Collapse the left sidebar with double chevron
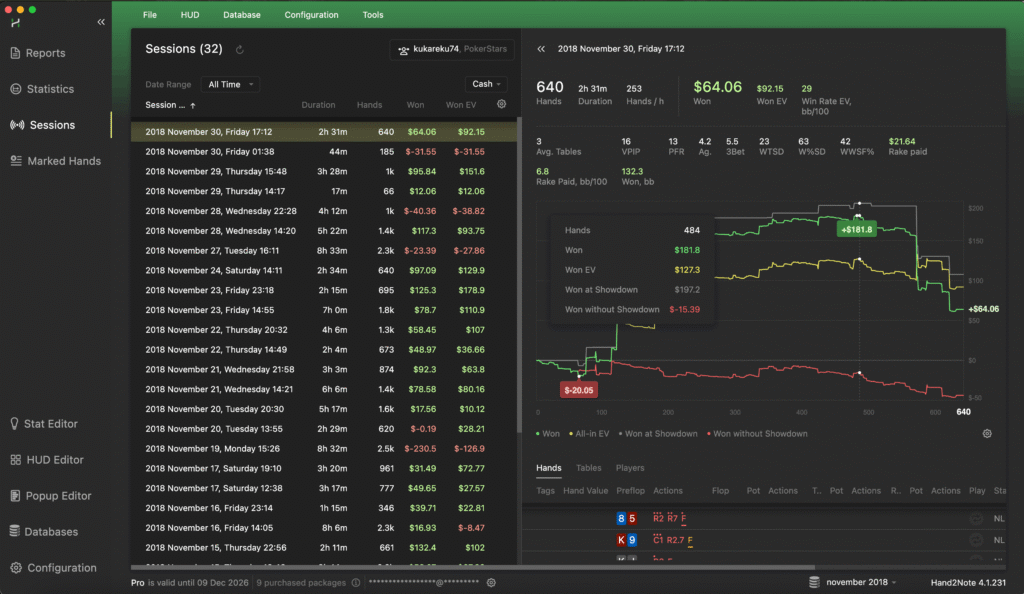 click(101, 22)
